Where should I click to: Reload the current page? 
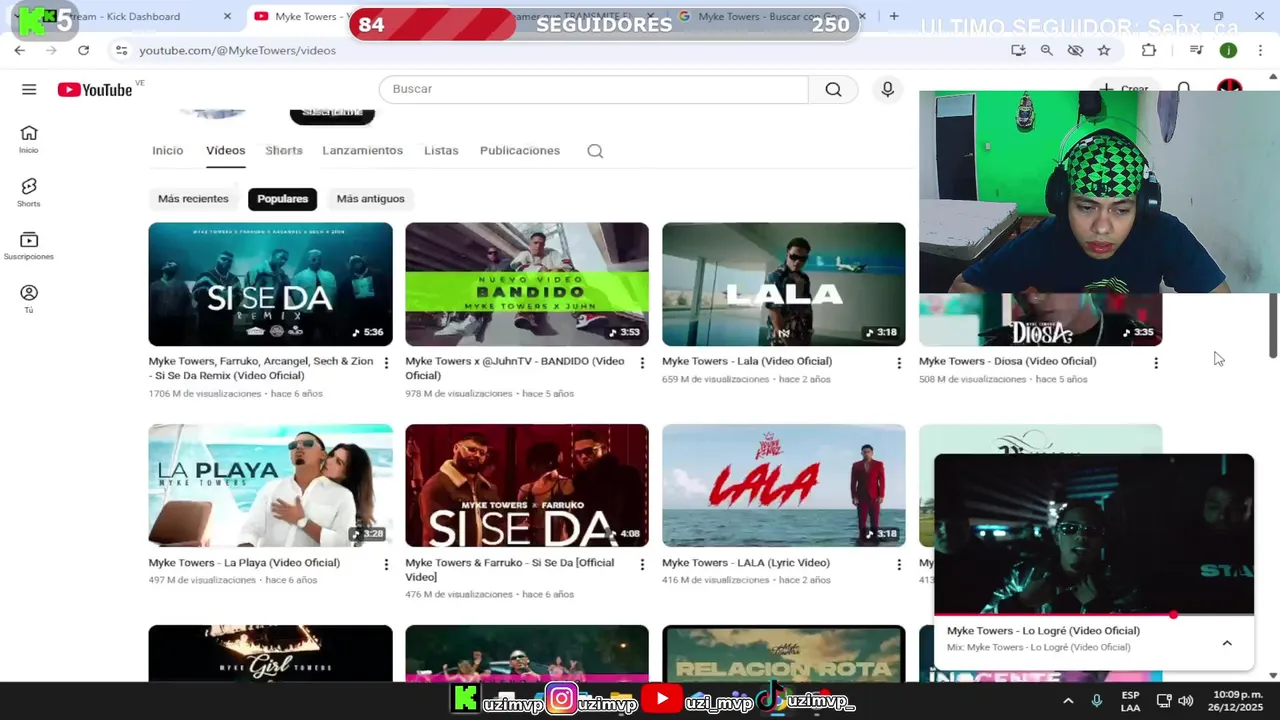click(x=83, y=50)
